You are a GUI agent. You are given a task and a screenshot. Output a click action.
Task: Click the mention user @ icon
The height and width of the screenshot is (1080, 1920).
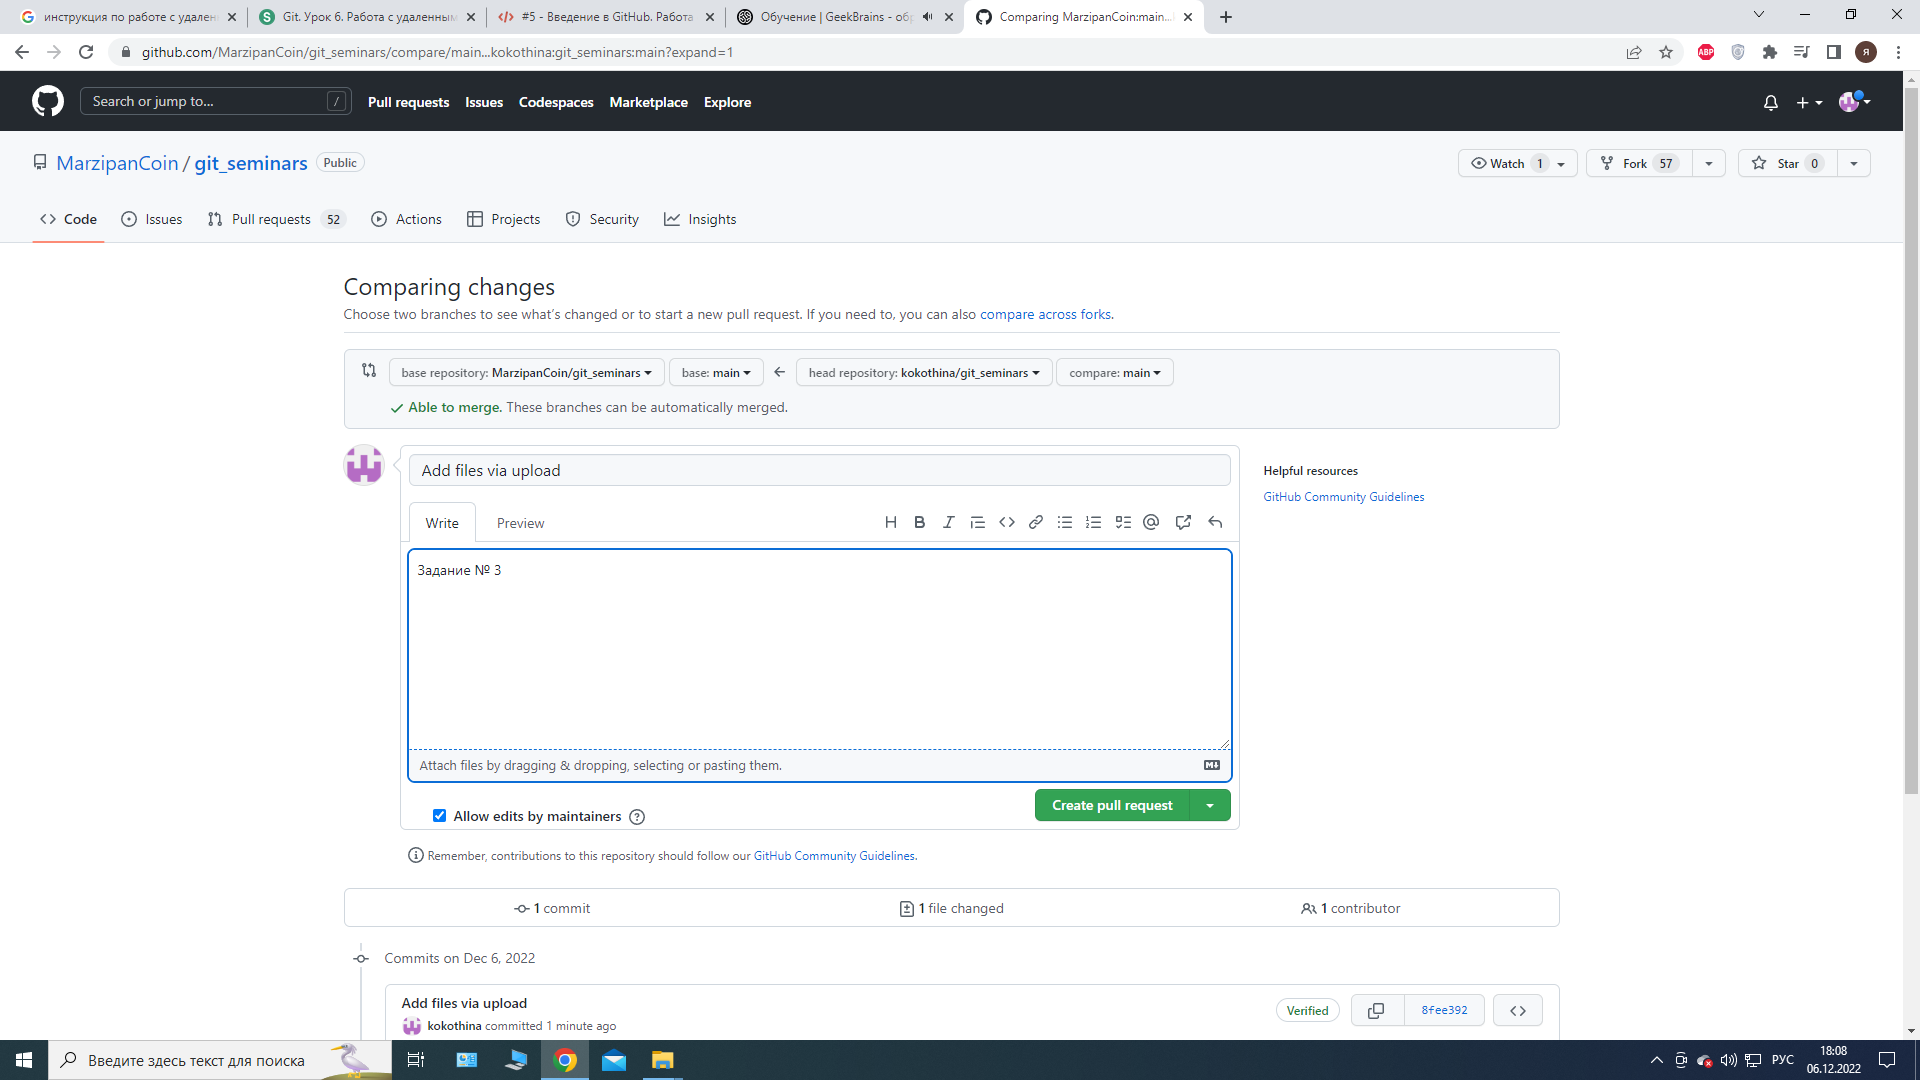[1151, 522]
